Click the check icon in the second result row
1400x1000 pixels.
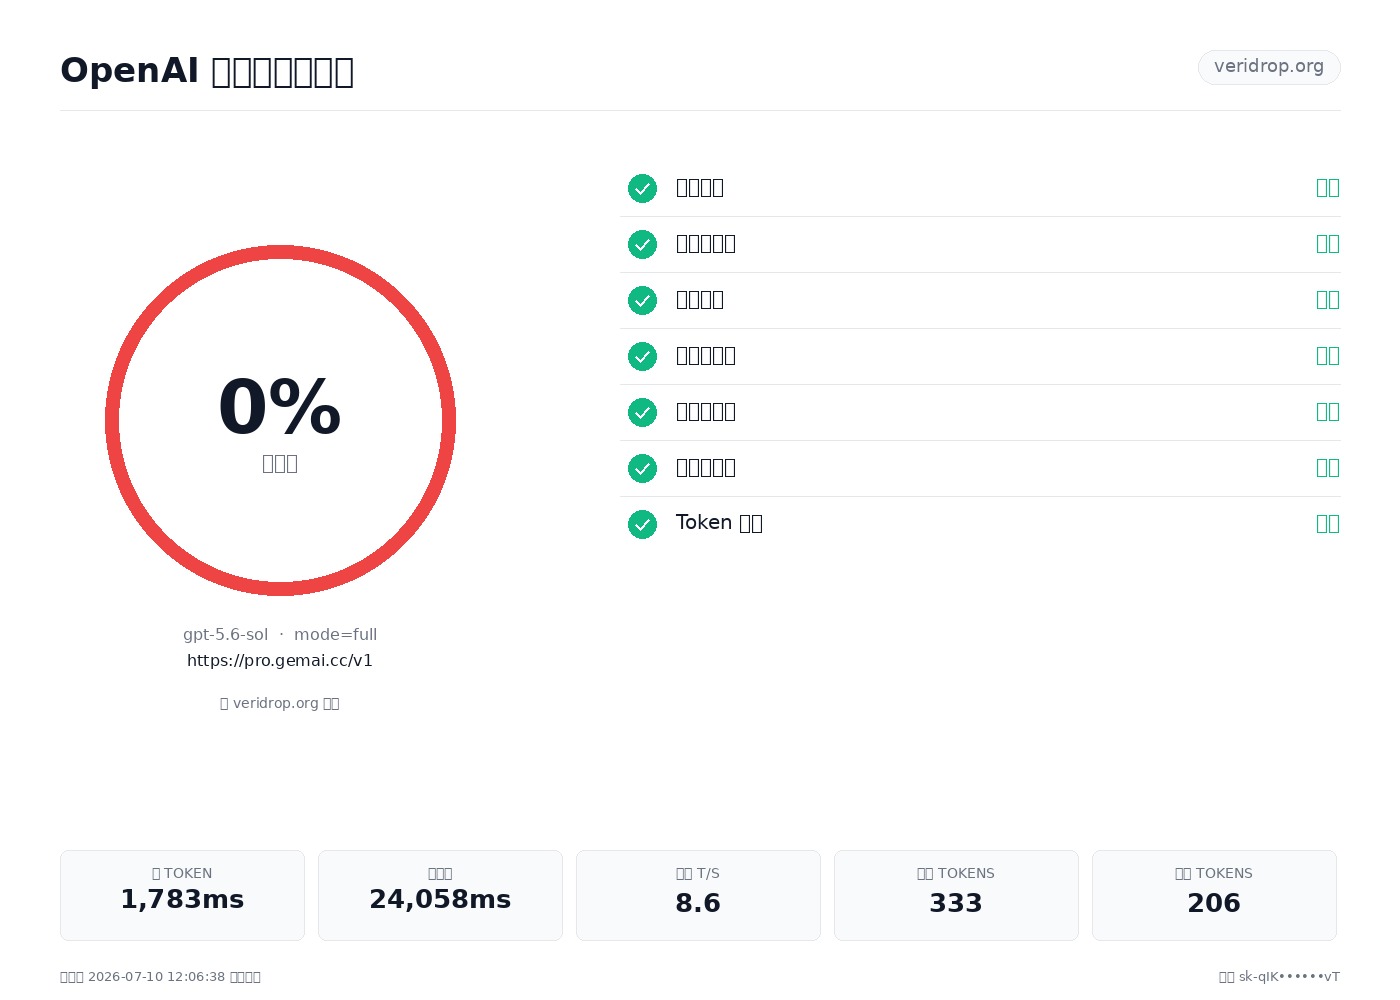tap(642, 244)
